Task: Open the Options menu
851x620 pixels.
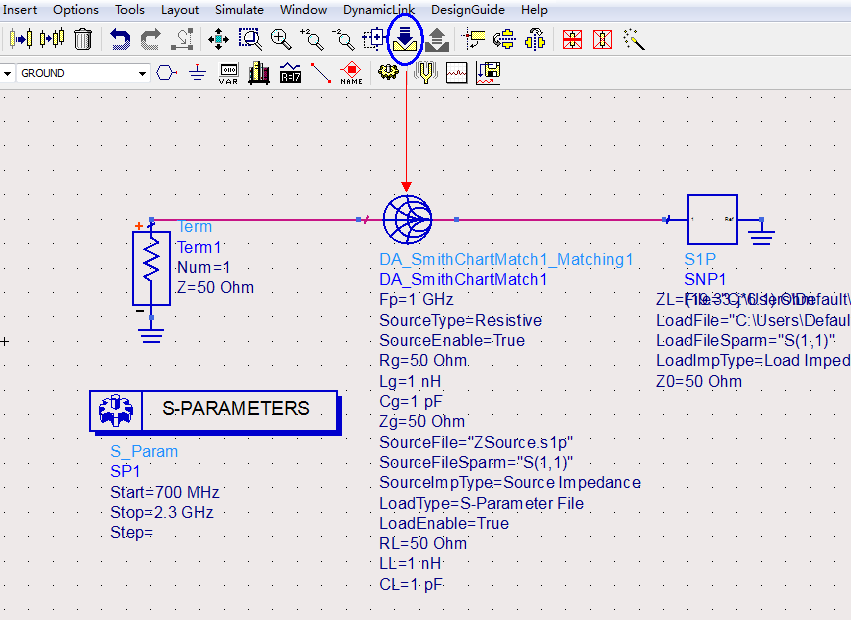Action: pyautogui.click(x=76, y=10)
